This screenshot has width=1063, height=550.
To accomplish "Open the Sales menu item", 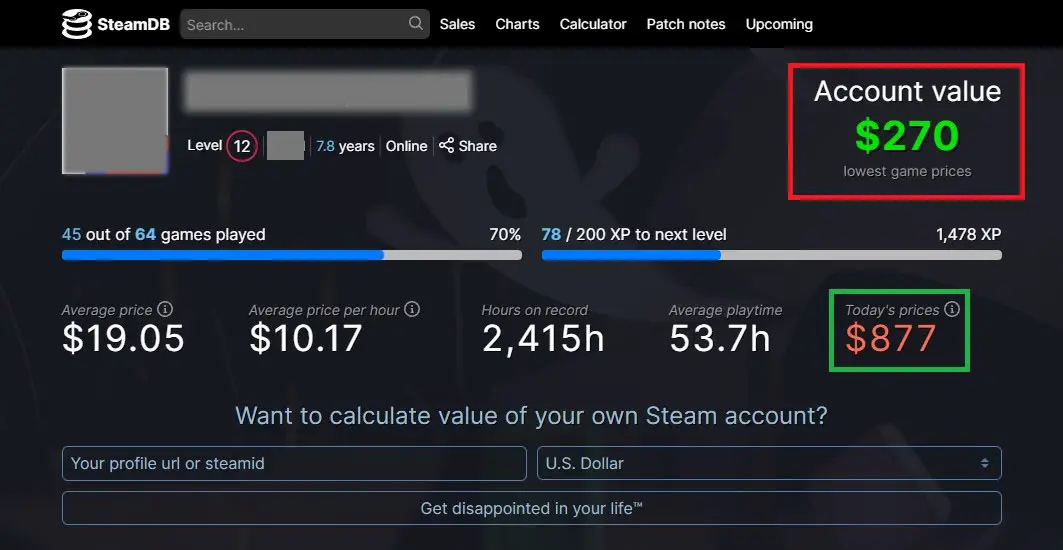I will click(x=457, y=24).
